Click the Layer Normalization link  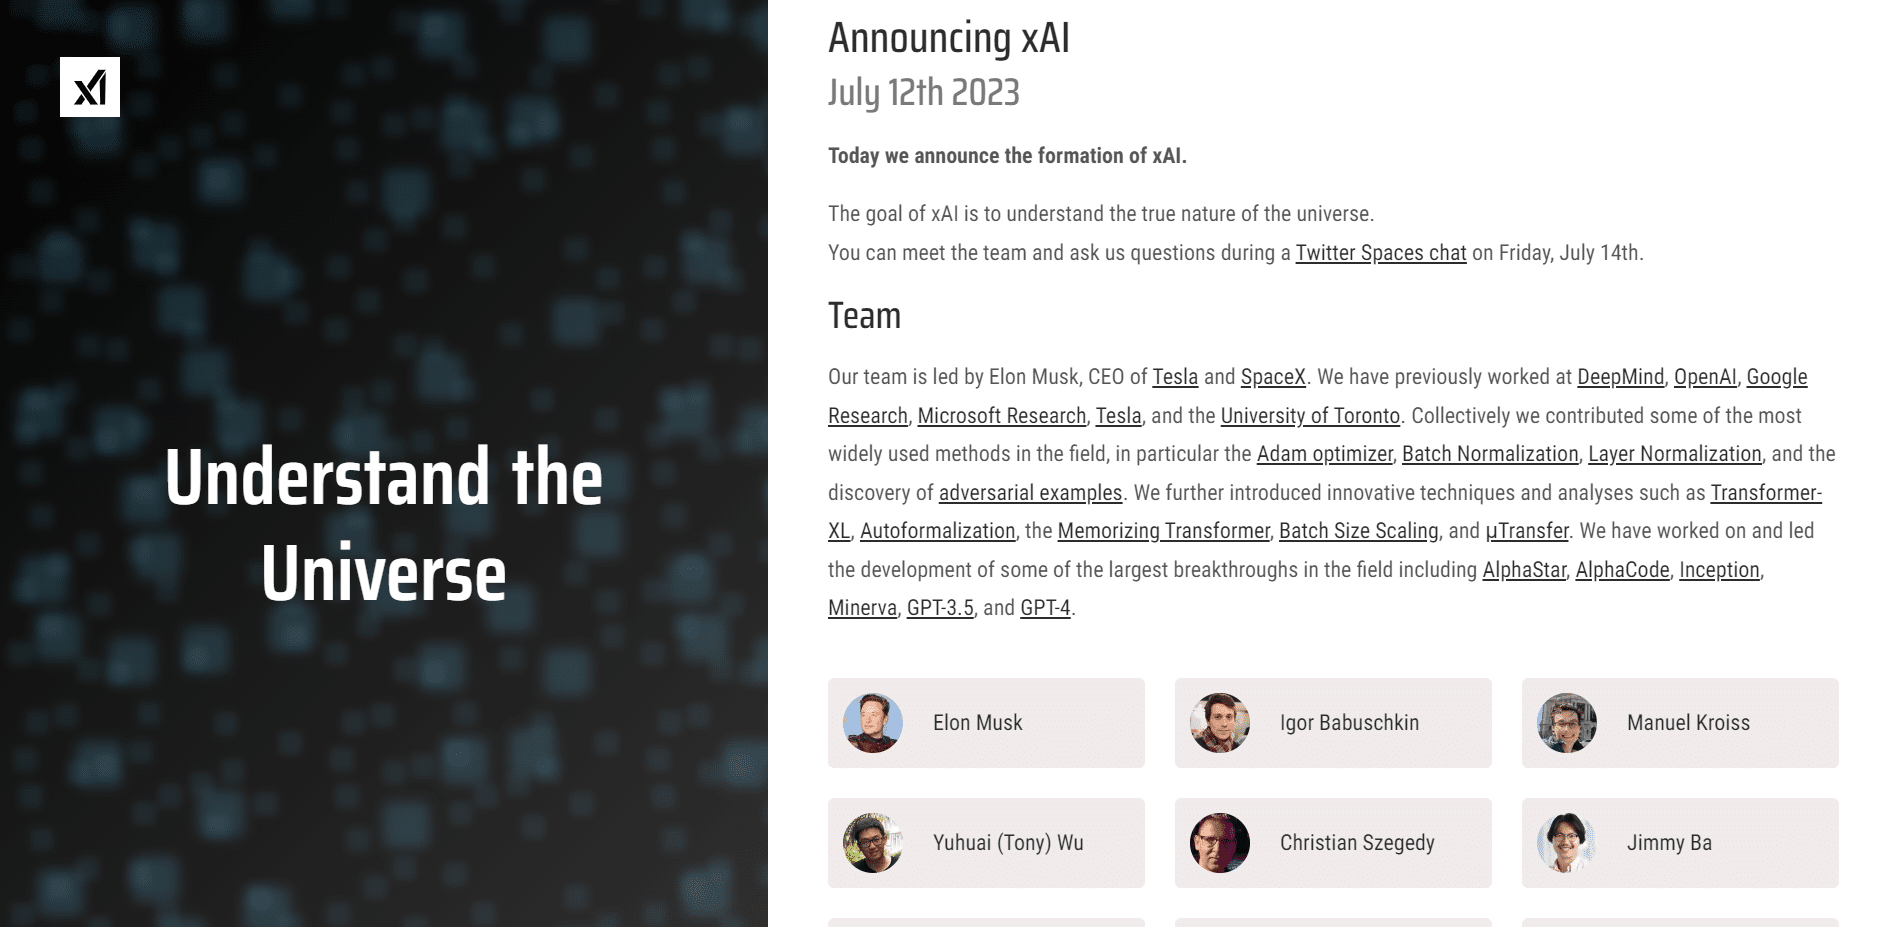pos(1674,454)
